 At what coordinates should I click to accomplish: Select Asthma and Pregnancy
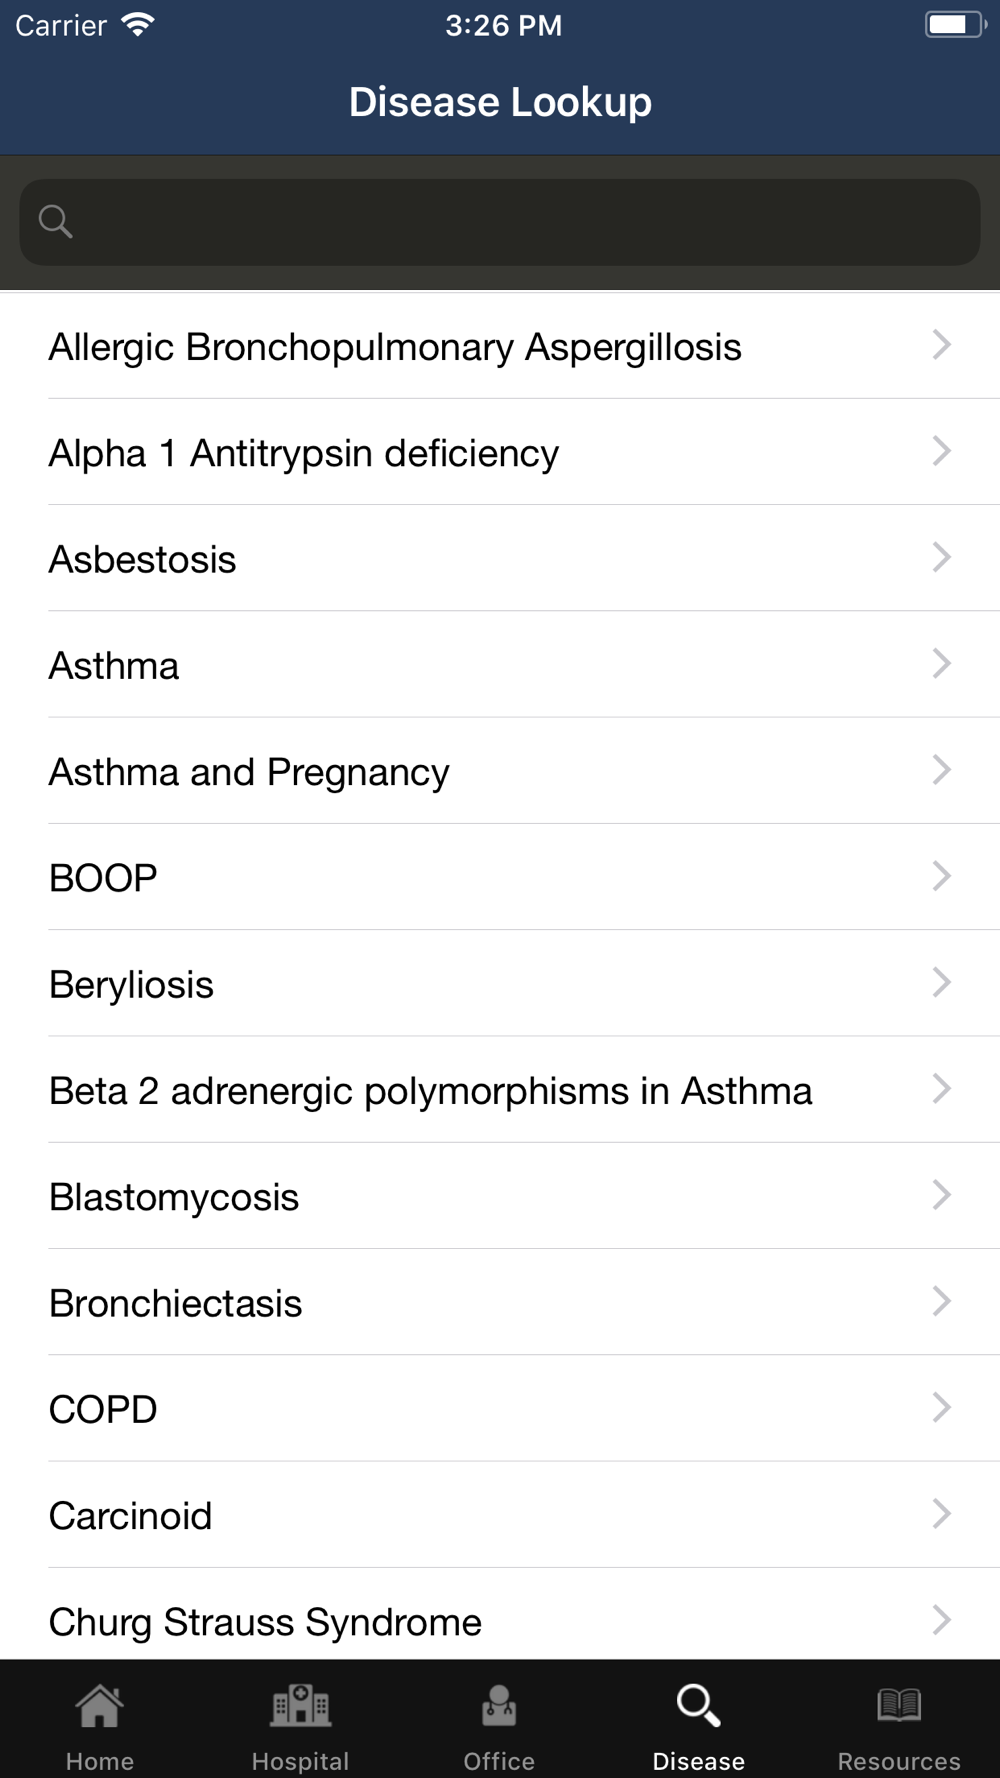(x=249, y=772)
